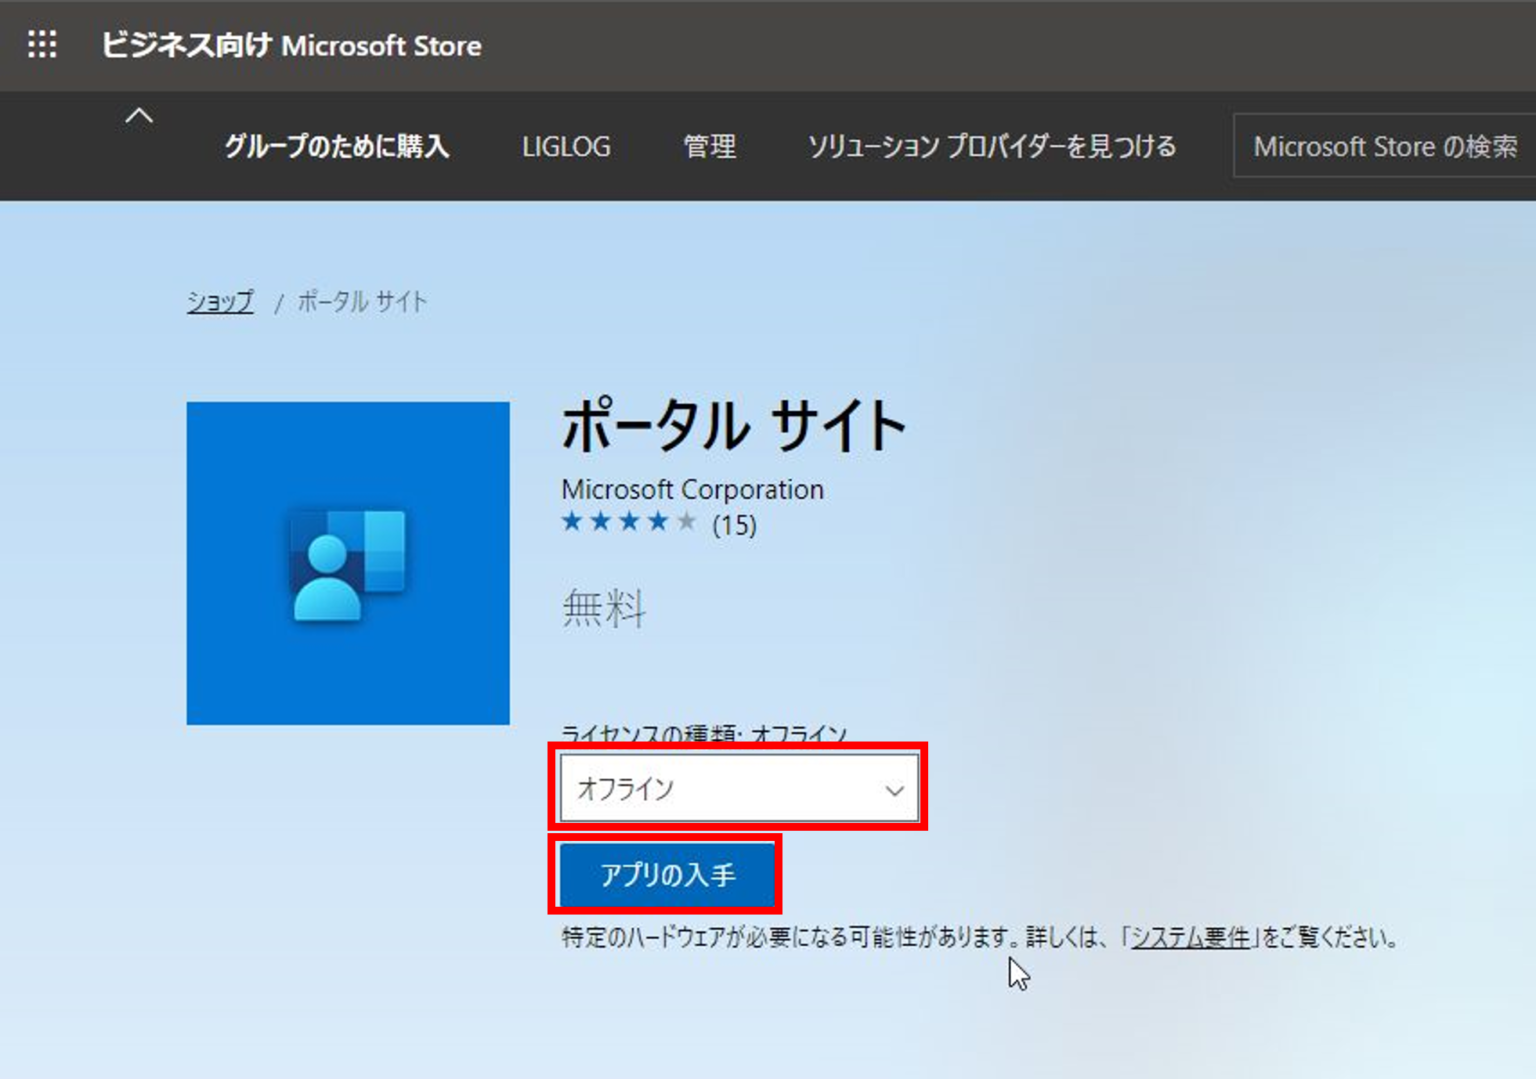
Task: Click the ポータル サイト app tile icon
Action: click(x=347, y=562)
